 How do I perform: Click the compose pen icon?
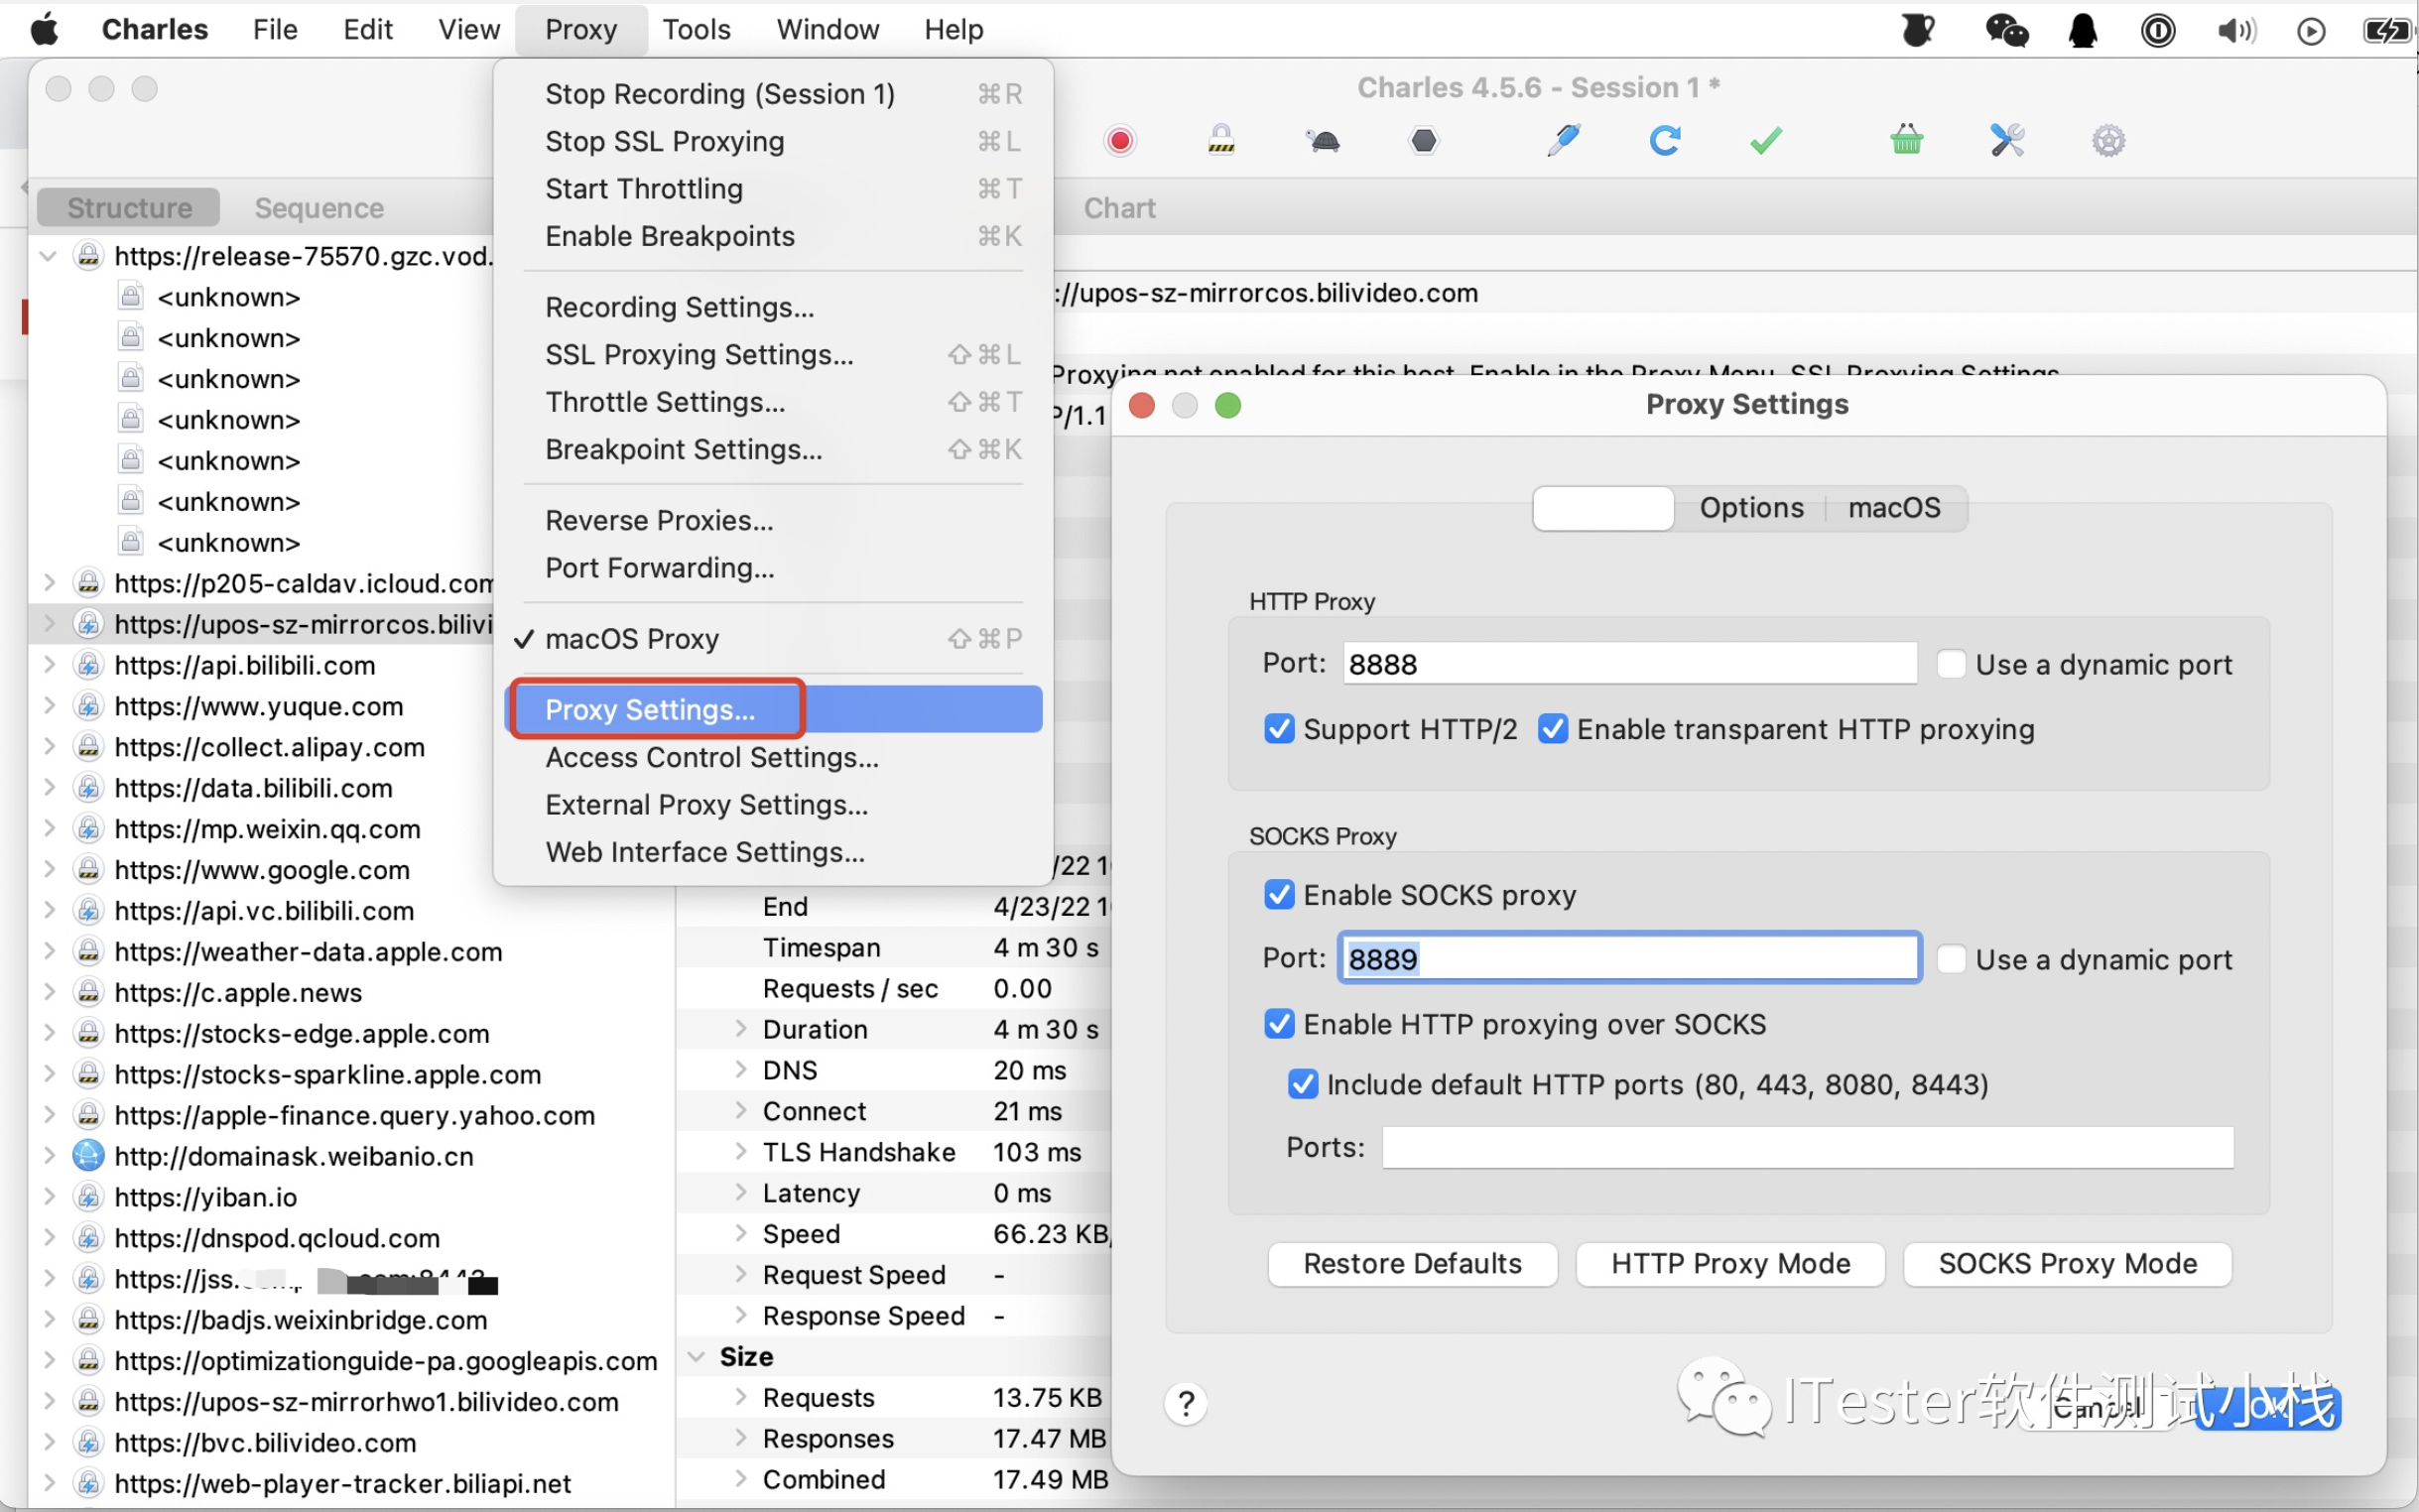1563,140
